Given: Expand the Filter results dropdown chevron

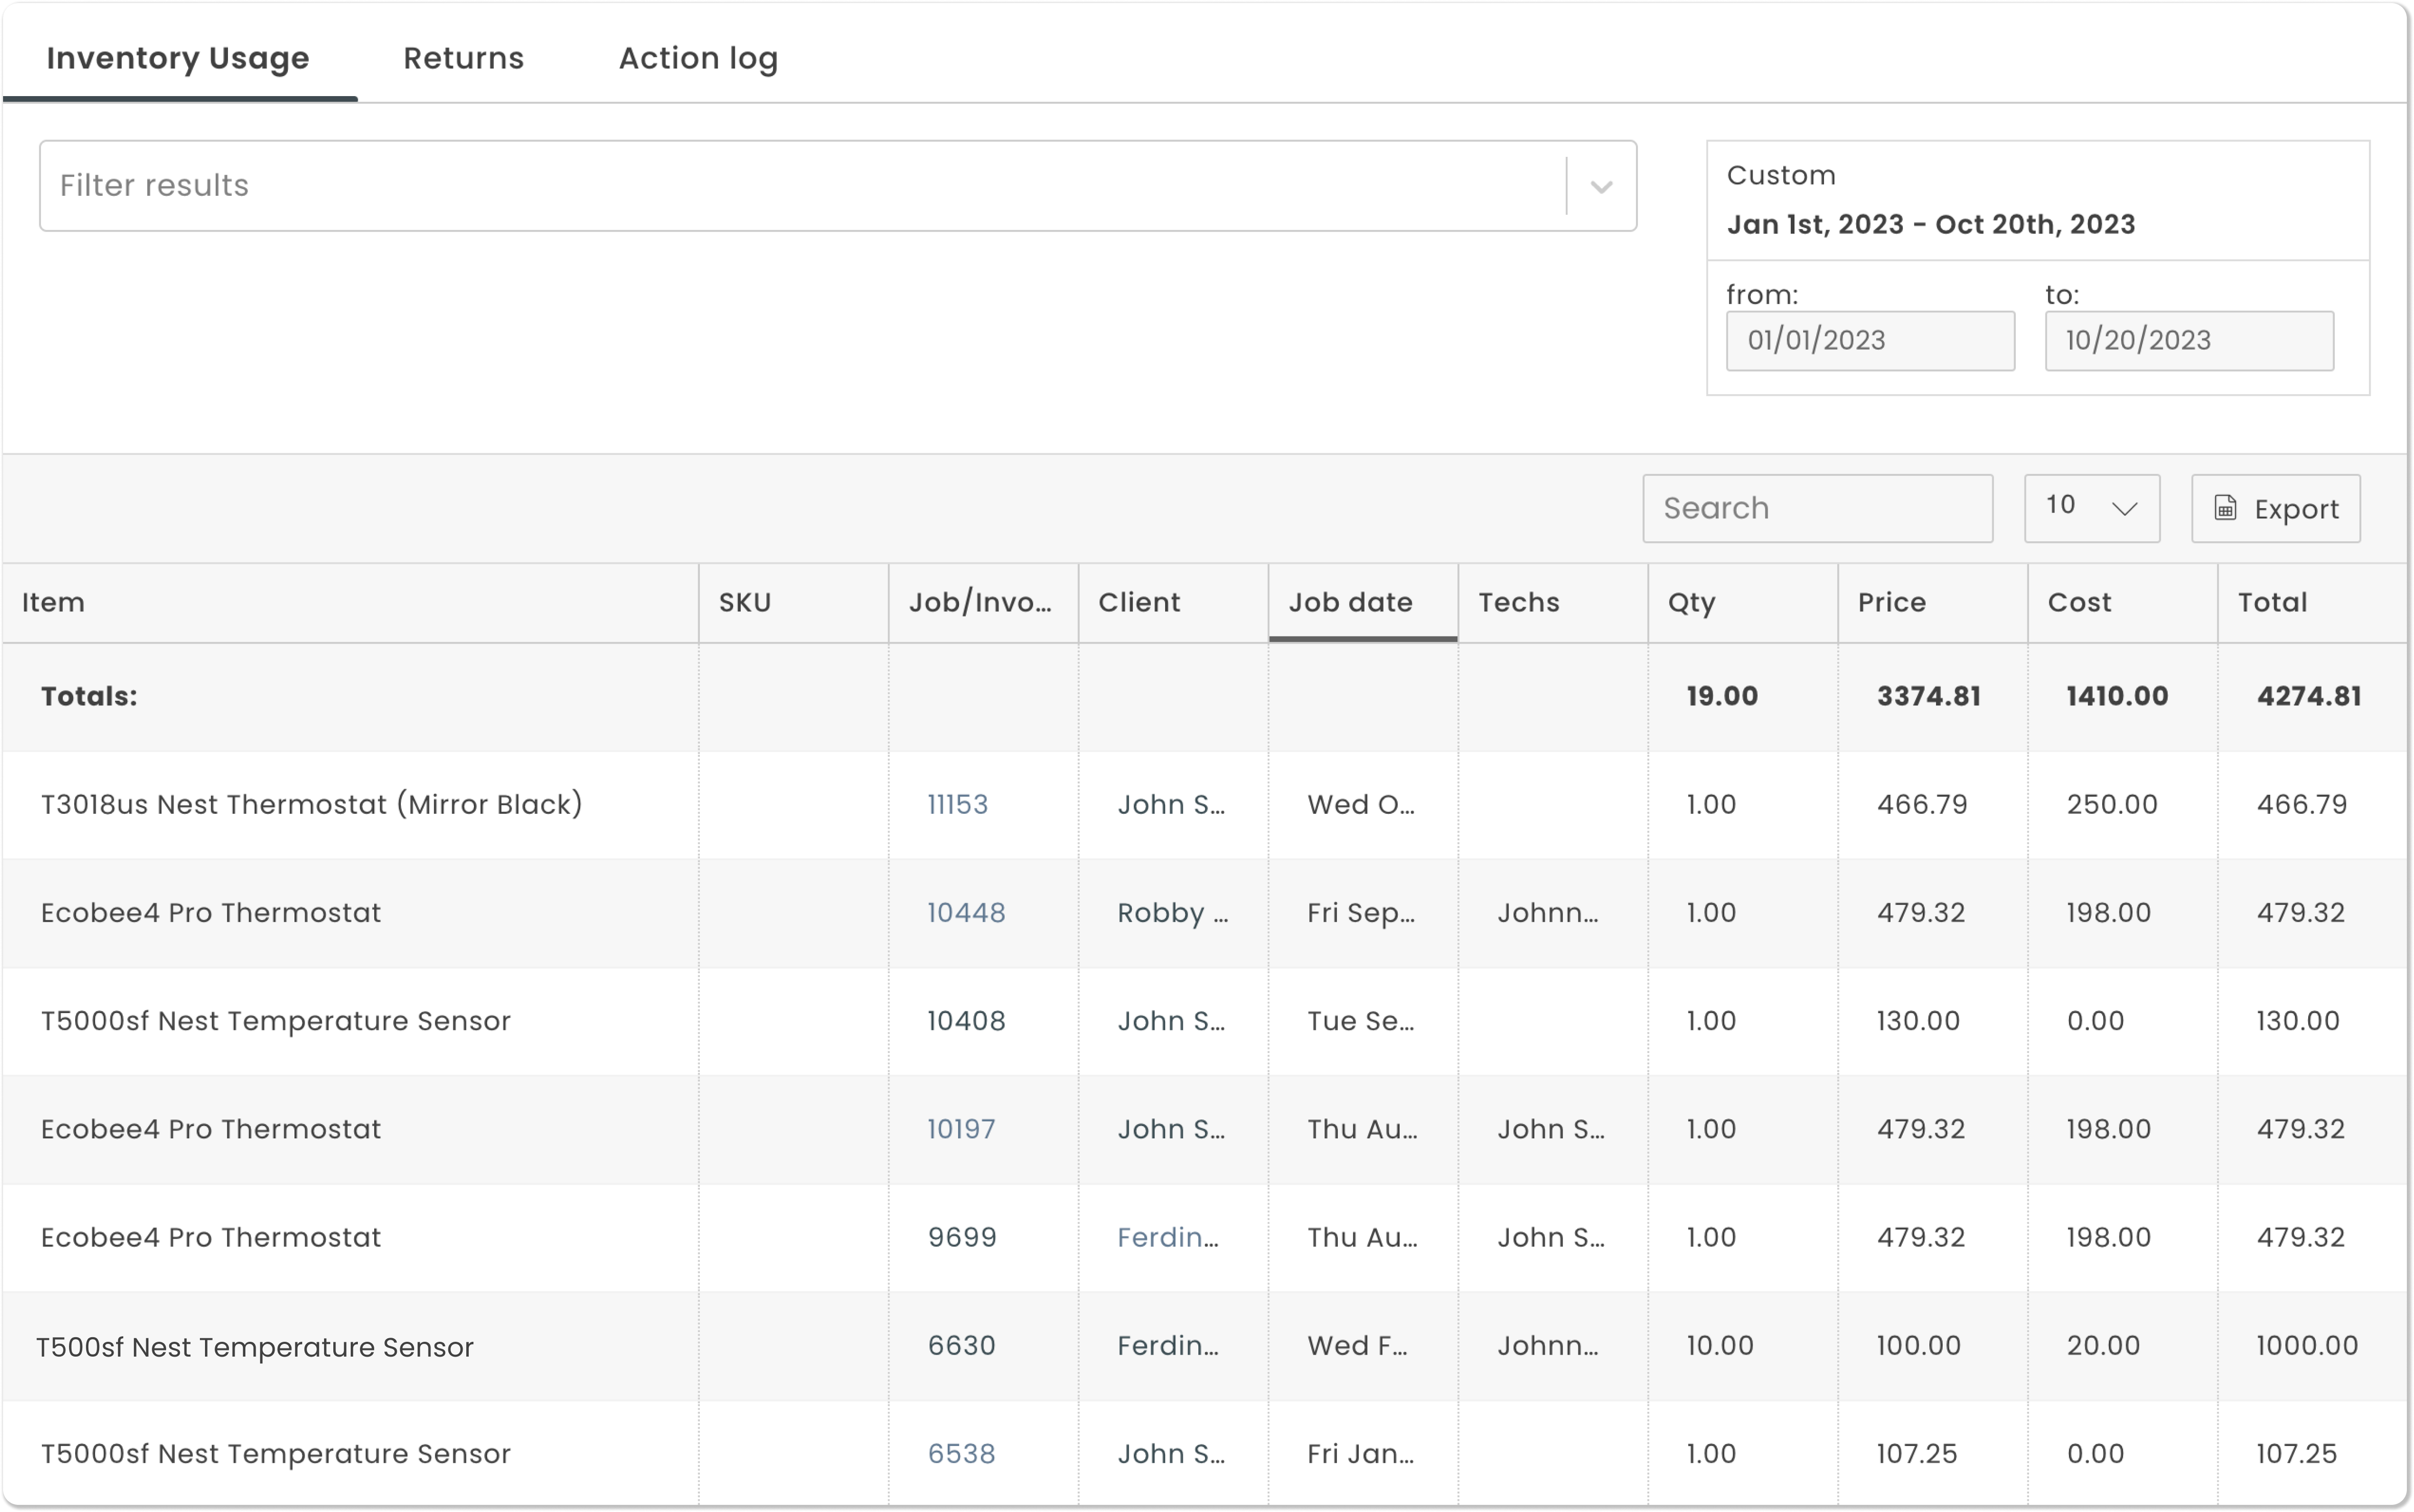Looking at the screenshot, I should point(1601,187).
